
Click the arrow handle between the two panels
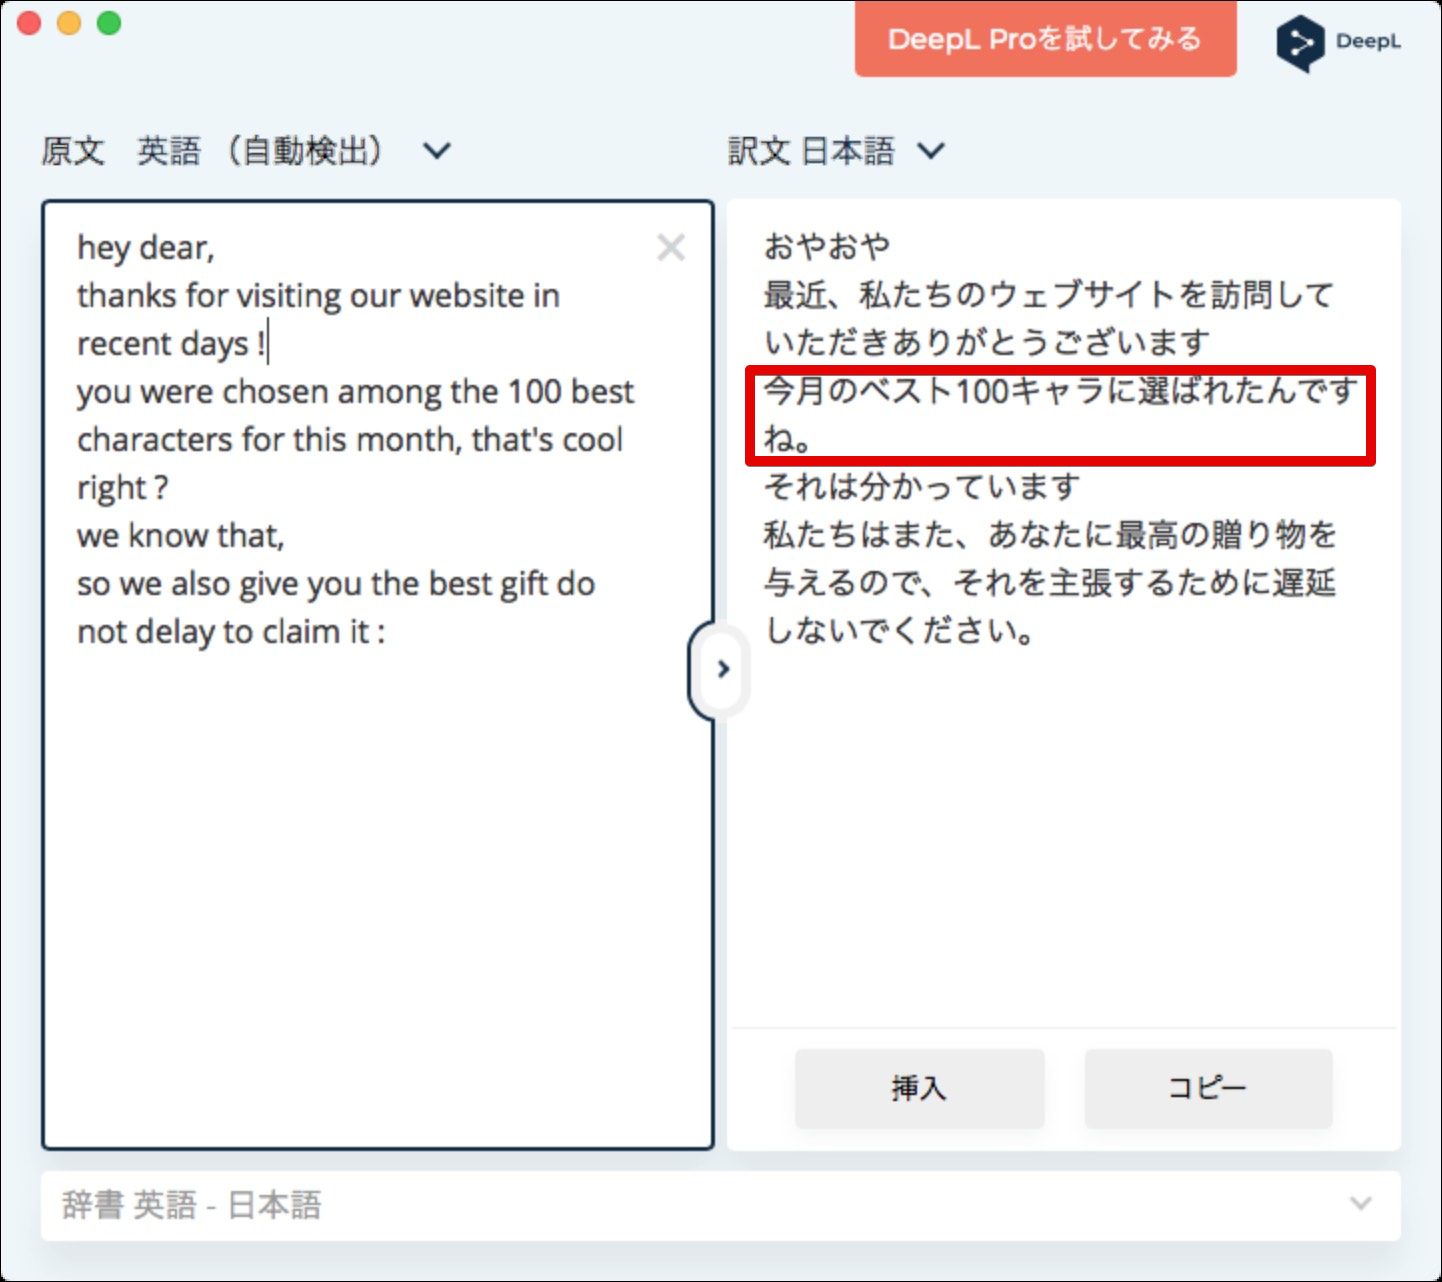pyautogui.click(x=722, y=669)
